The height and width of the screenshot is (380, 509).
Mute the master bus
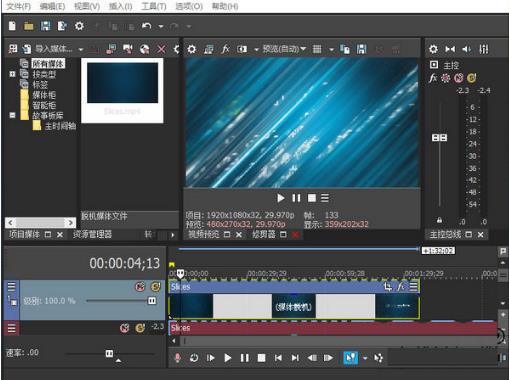[x=459, y=78]
